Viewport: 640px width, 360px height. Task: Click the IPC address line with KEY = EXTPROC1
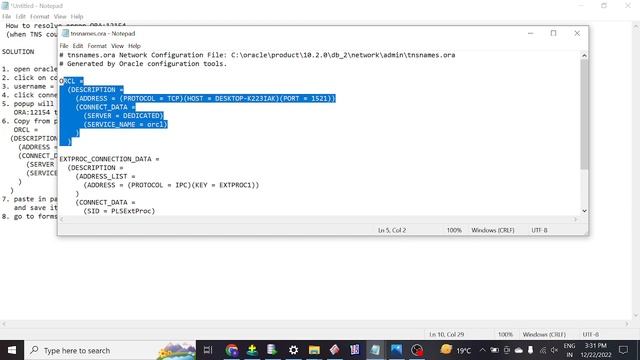tap(171, 185)
